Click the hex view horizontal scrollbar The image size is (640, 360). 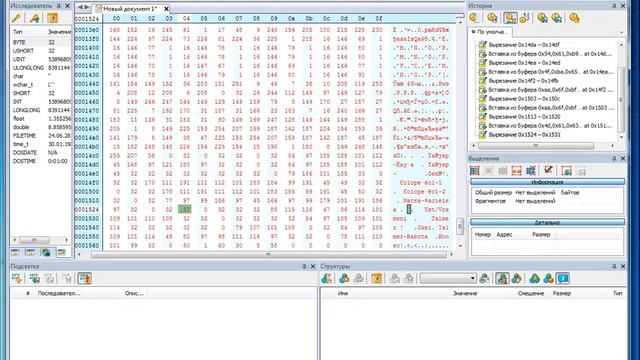(269, 255)
